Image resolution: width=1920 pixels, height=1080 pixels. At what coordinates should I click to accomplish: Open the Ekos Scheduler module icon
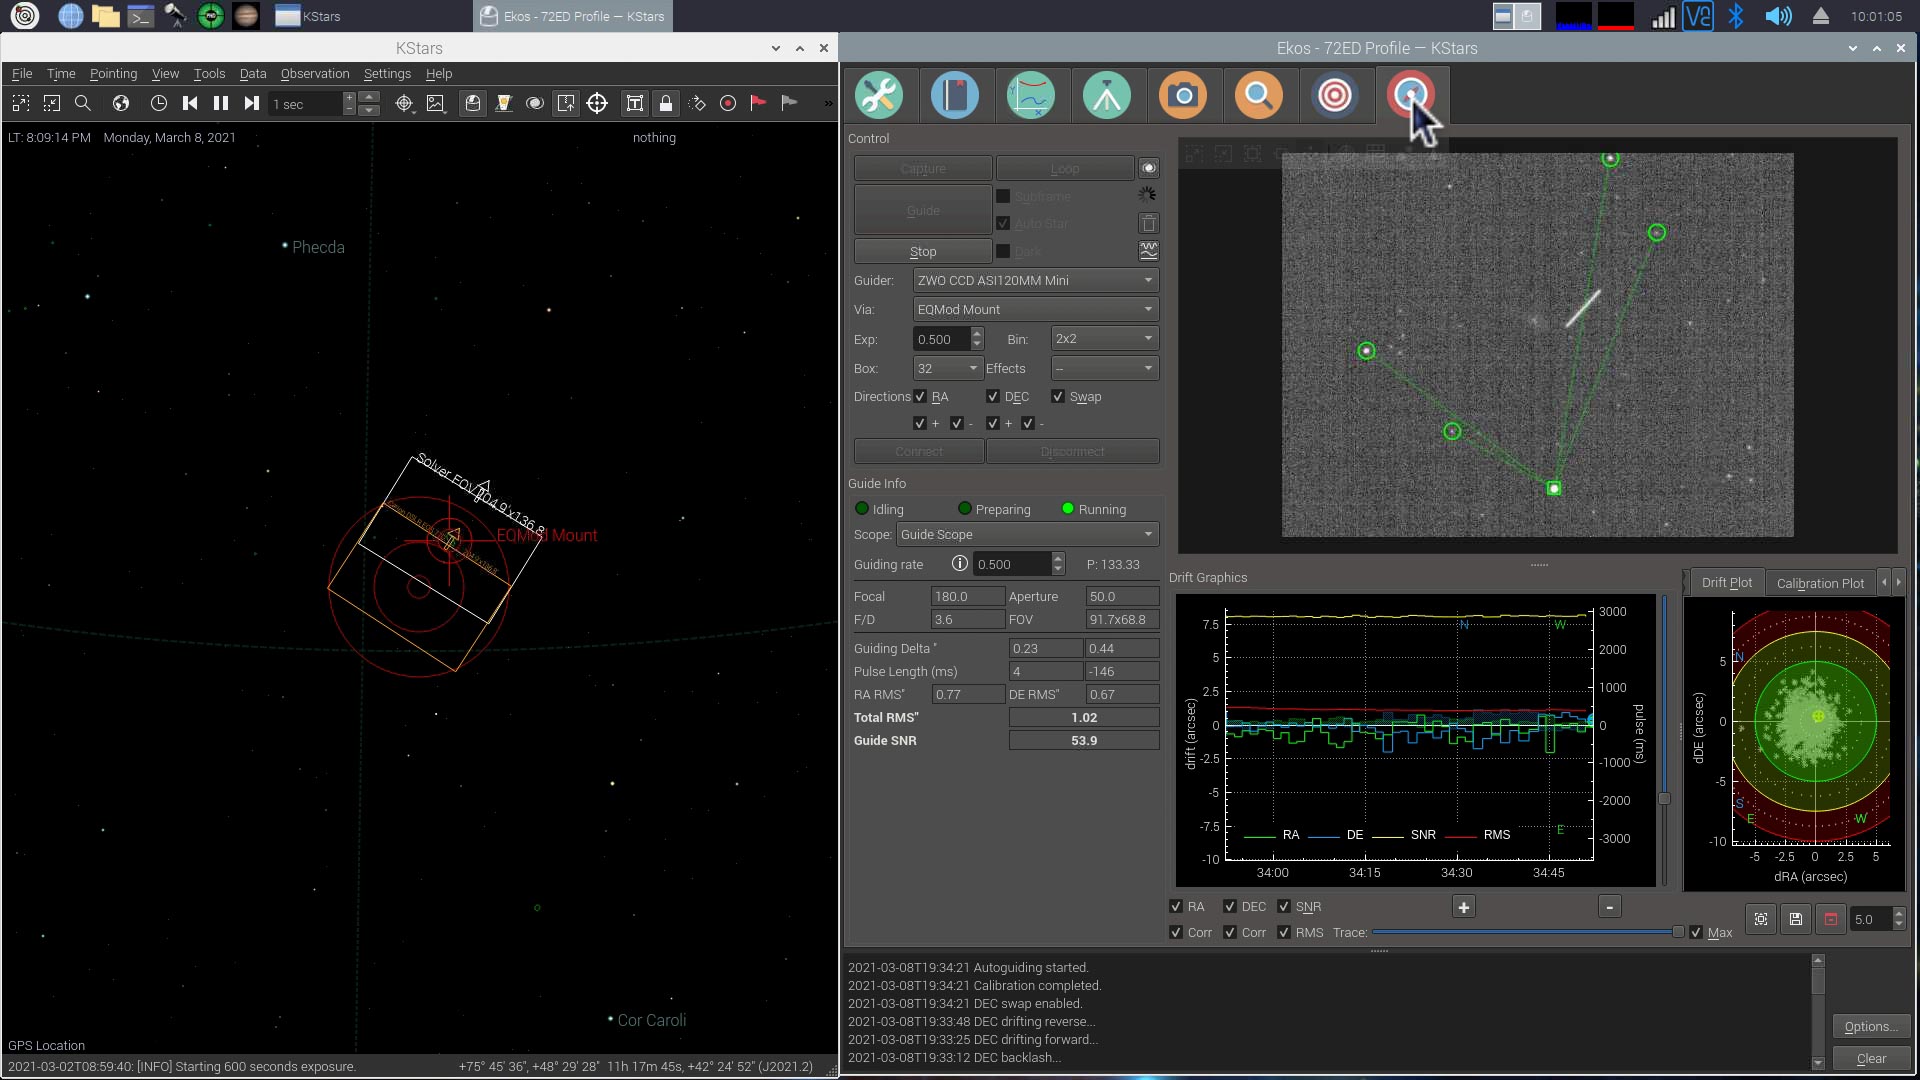[955, 96]
